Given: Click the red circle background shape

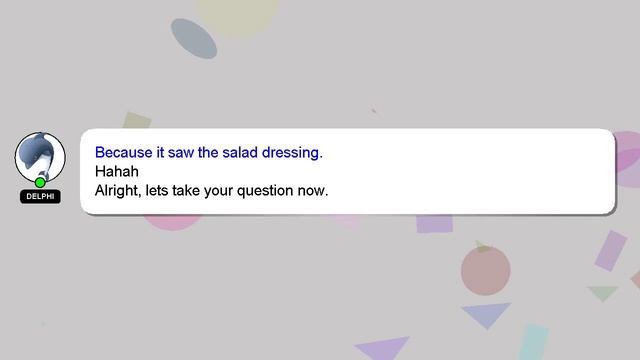Looking at the screenshot, I should coord(486,270).
